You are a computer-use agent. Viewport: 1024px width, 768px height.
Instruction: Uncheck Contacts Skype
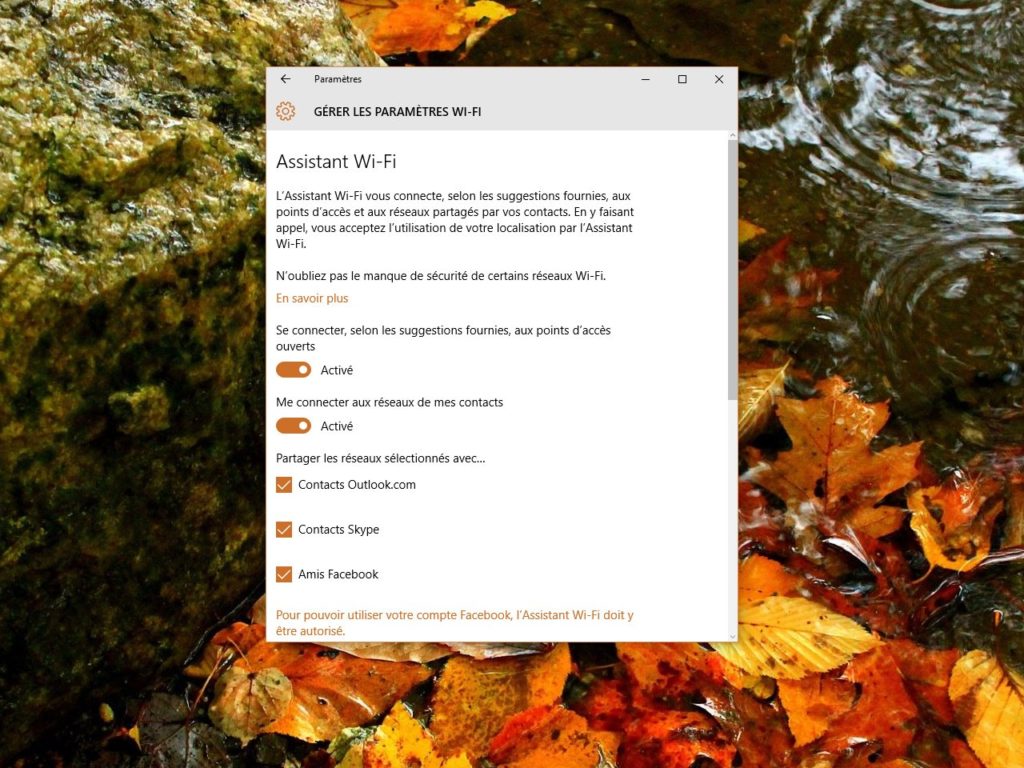point(284,529)
